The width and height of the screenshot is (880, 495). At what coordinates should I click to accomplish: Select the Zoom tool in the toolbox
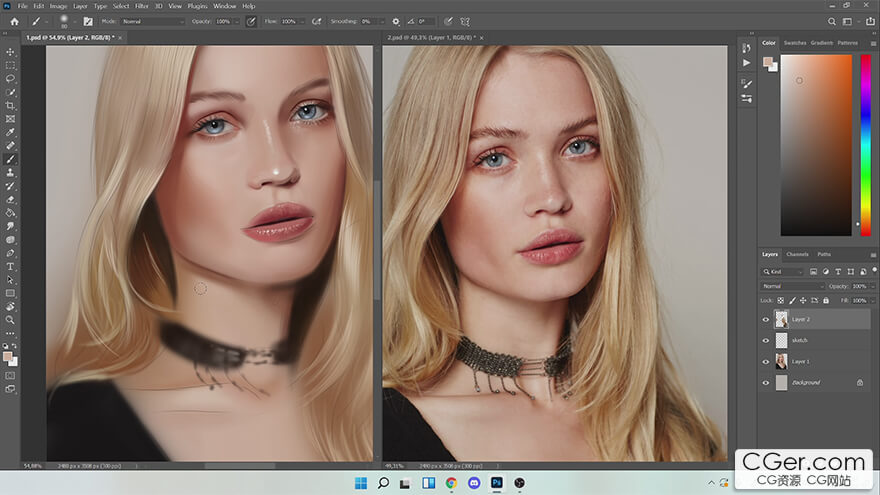tap(10, 320)
